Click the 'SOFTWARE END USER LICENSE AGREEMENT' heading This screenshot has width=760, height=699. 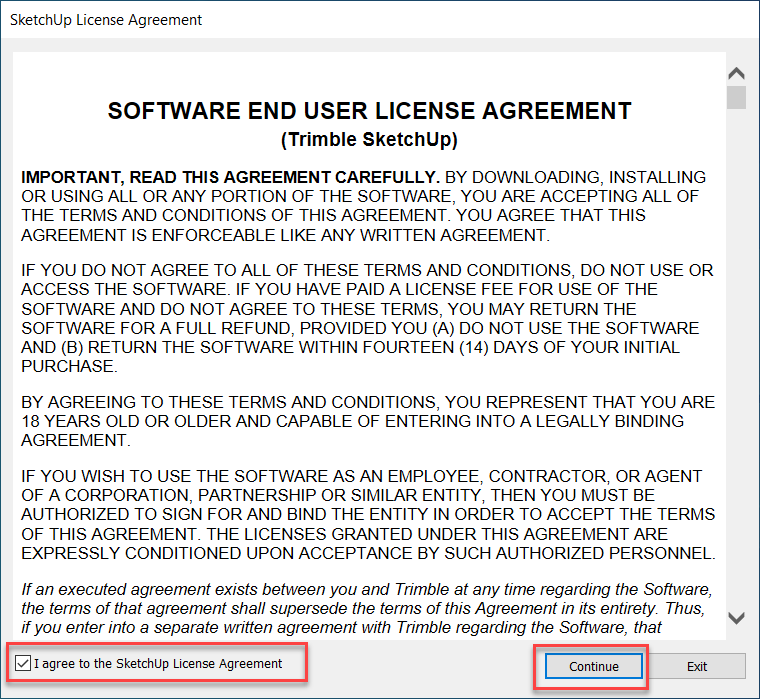pyautogui.click(x=369, y=111)
